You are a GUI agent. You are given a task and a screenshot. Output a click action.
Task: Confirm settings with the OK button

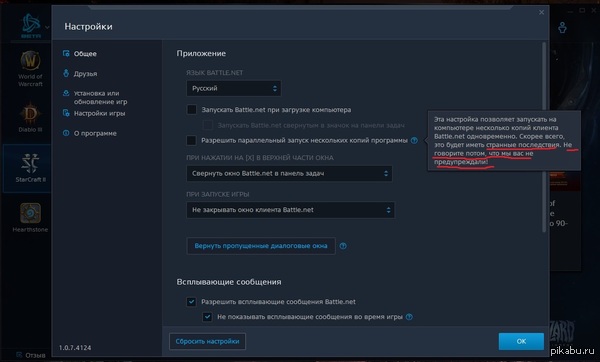(x=521, y=341)
